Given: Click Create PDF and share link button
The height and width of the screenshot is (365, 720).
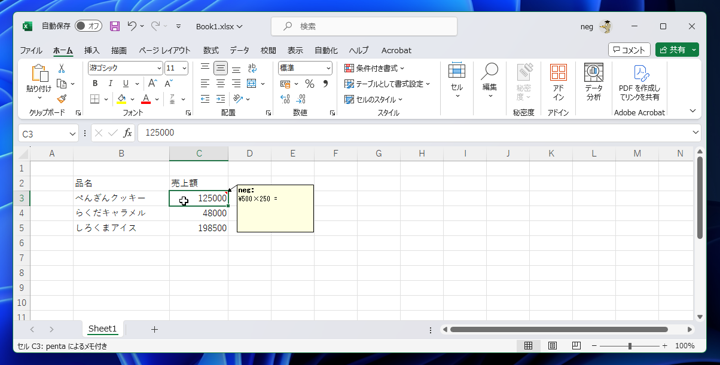Looking at the screenshot, I should pos(639,83).
